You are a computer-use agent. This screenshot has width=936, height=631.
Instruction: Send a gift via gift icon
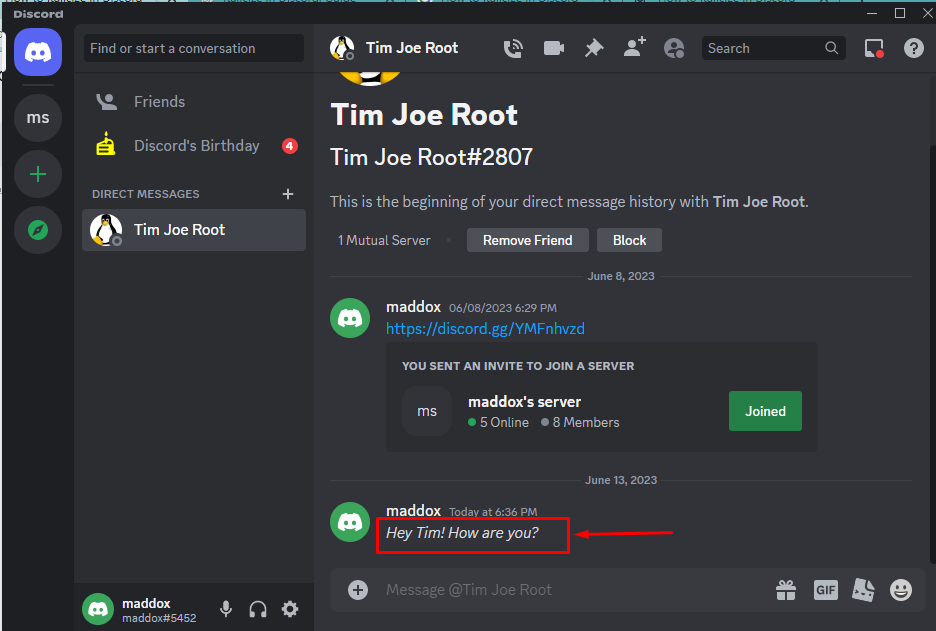pyautogui.click(x=786, y=590)
